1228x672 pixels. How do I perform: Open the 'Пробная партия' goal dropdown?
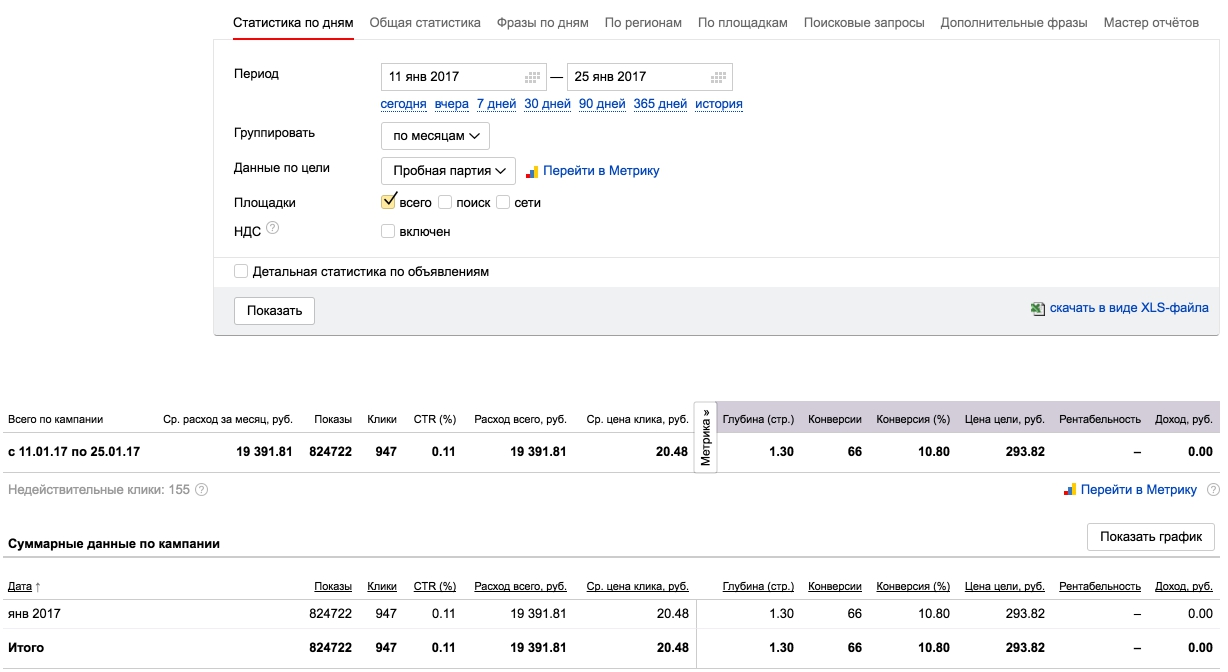(448, 171)
